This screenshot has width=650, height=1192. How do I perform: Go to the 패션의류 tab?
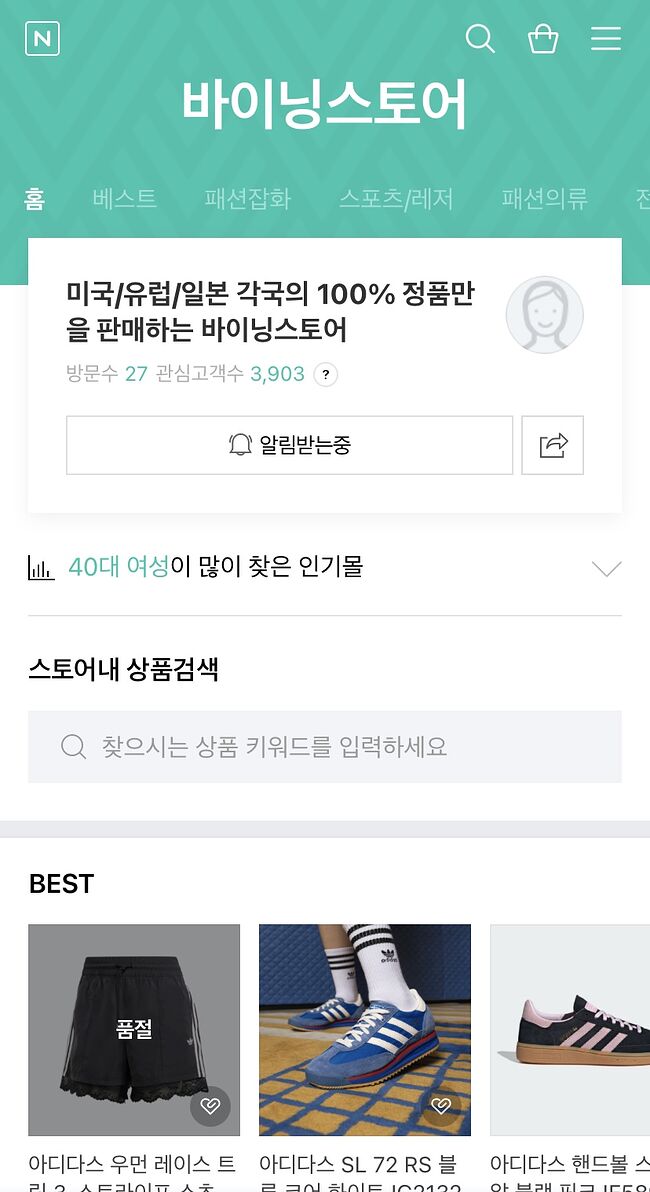pyautogui.click(x=544, y=198)
